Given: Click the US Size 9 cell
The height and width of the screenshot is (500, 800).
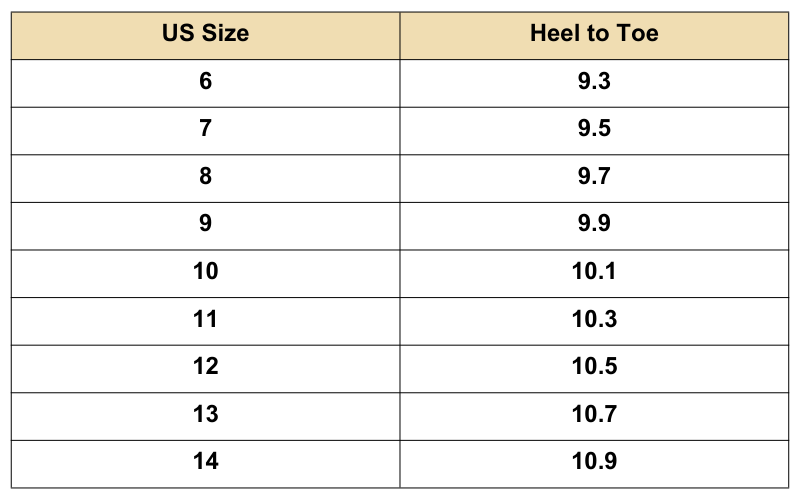Looking at the screenshot, I should pyautogui.click(x=205, y=224).
